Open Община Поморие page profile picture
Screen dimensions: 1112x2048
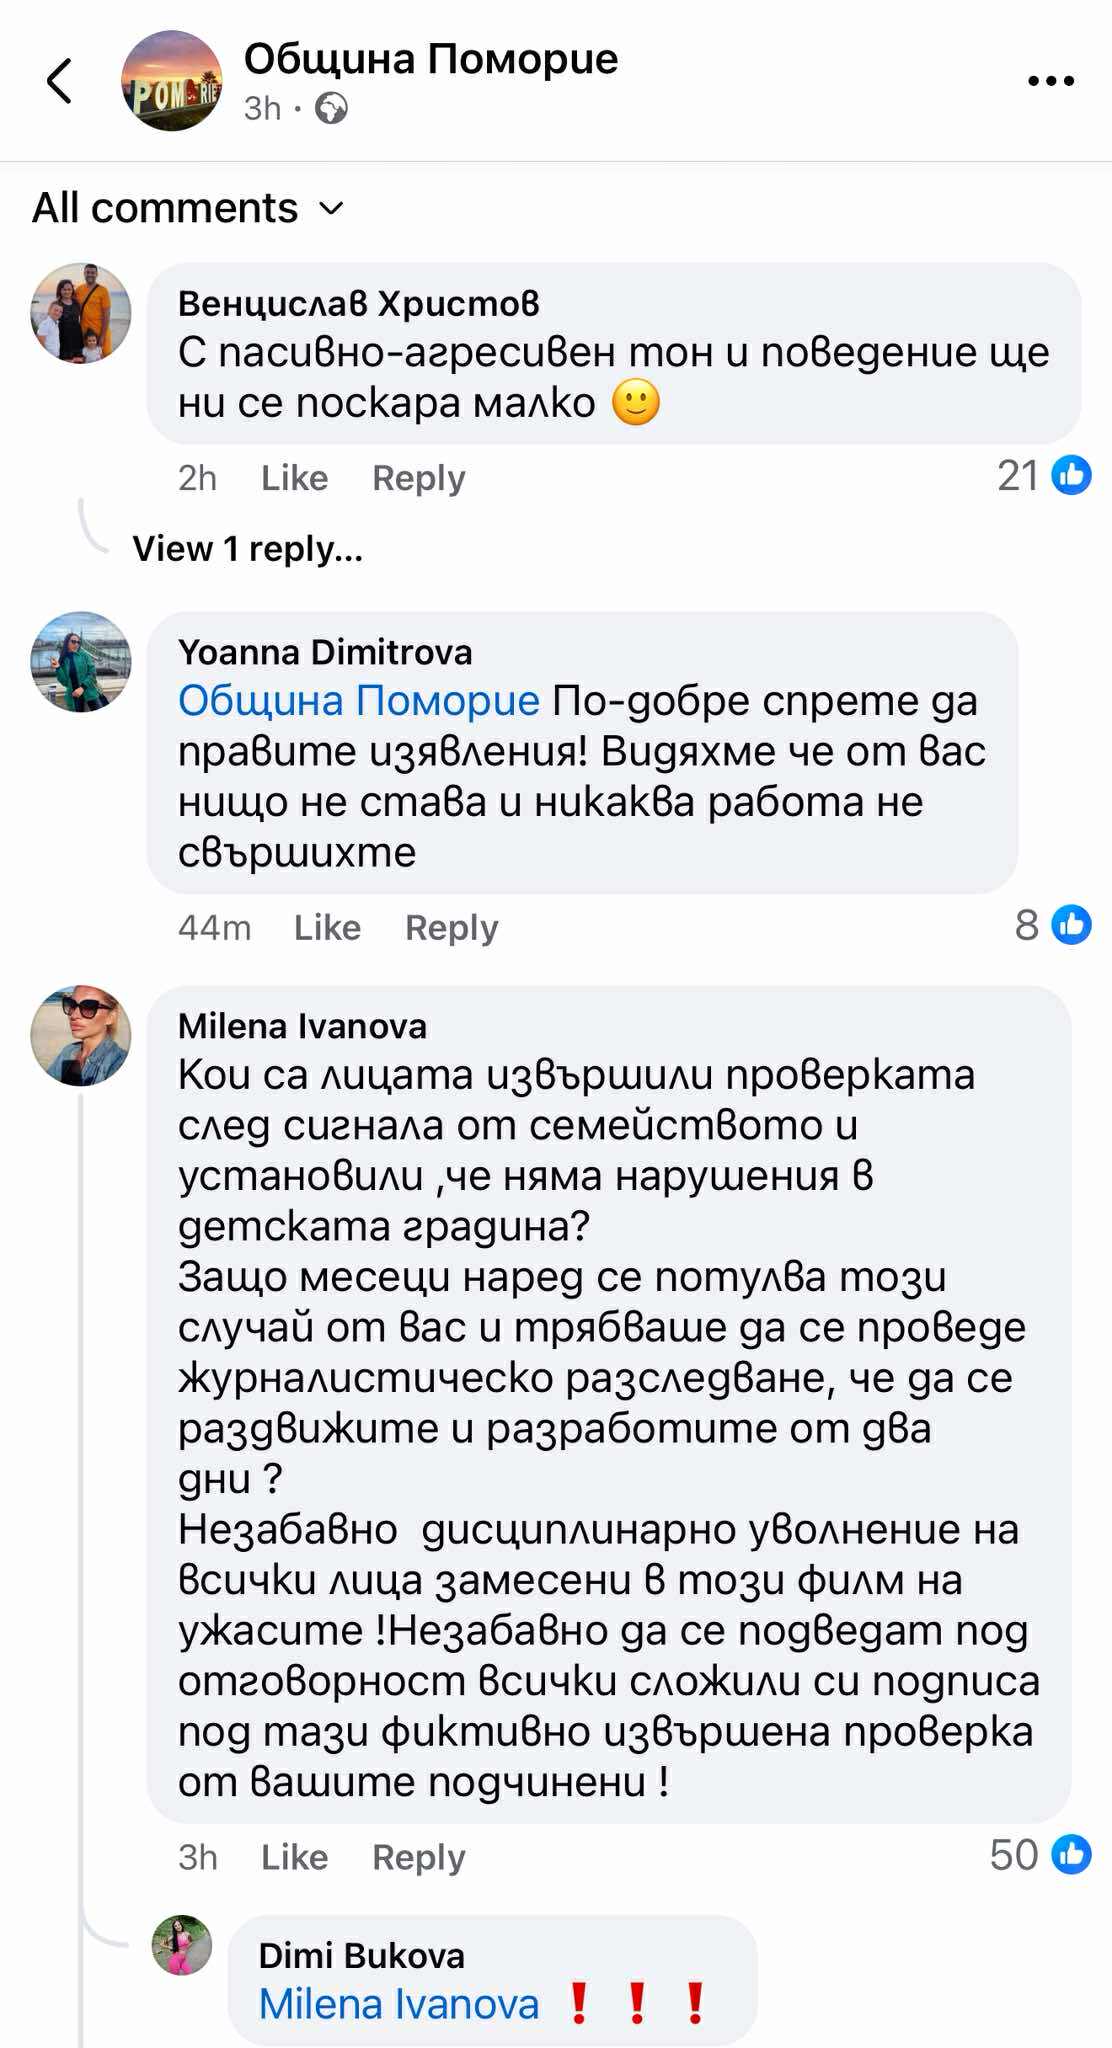[x=171, y=81]
